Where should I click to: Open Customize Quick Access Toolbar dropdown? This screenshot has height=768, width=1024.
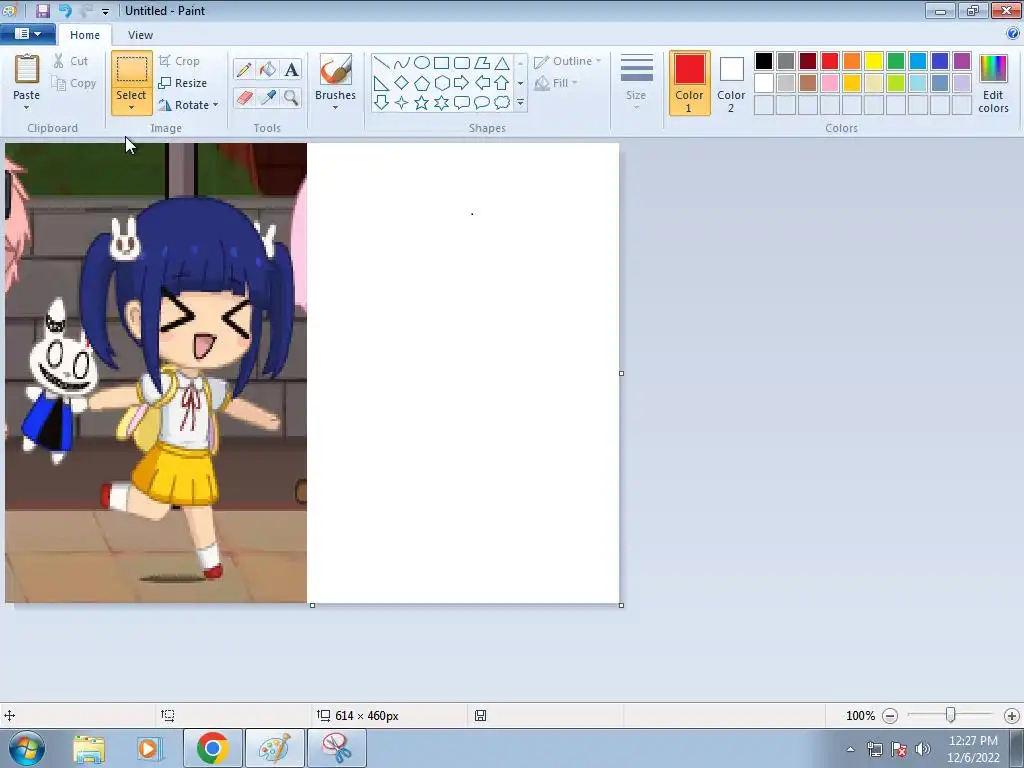(105, 11)
